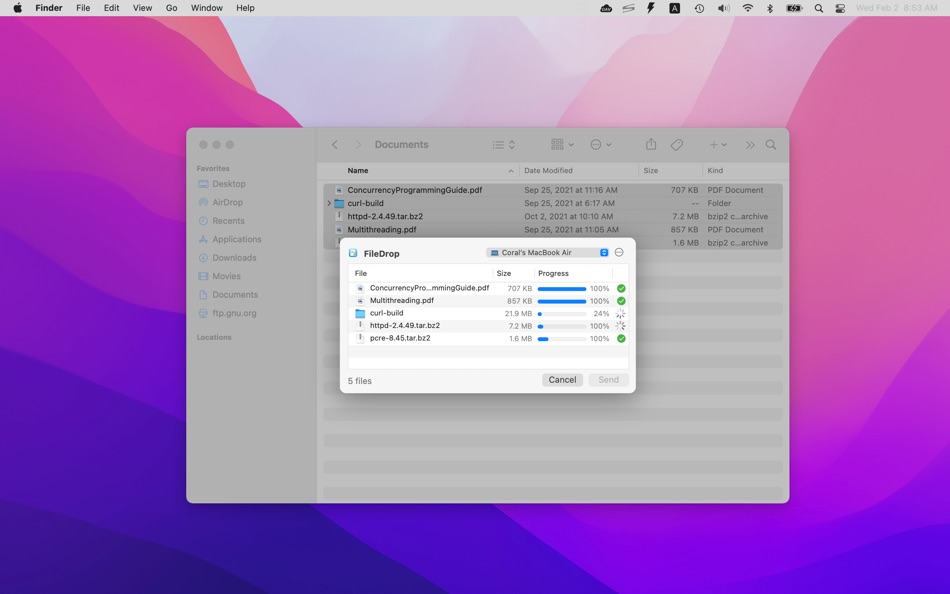Open the Finder grouping options dropdown
This screenshot has width=950, height=594.
pos(563,145)
